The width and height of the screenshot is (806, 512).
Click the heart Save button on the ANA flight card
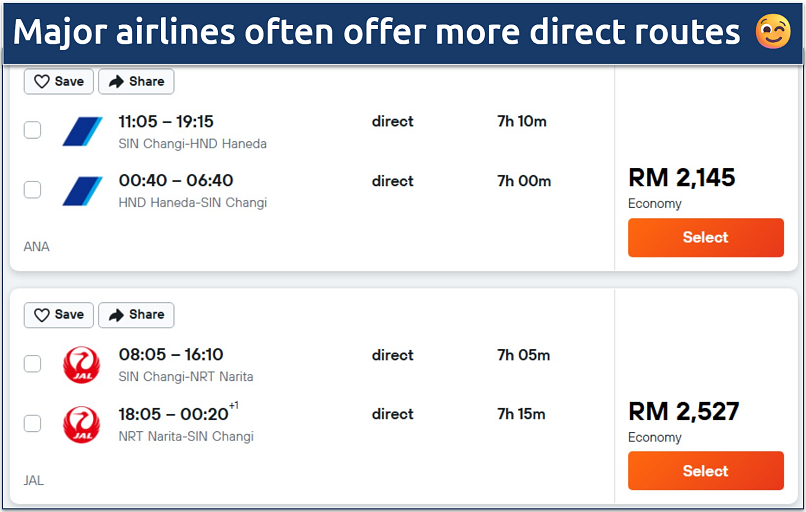pyautogui.click(x=59, y=82)
